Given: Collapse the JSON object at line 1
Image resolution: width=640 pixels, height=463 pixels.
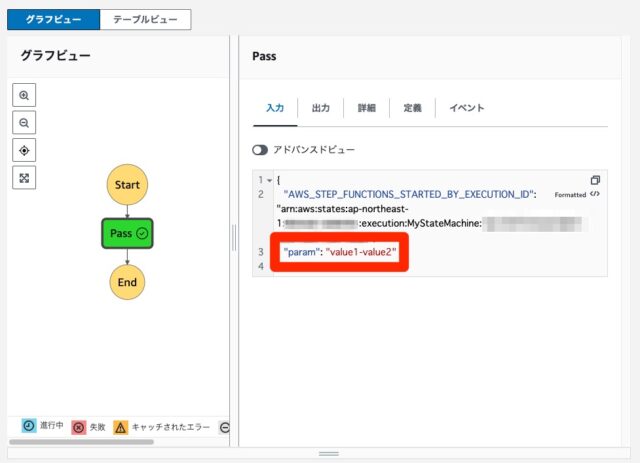Looking at the screenshot, I should point(269,180).
